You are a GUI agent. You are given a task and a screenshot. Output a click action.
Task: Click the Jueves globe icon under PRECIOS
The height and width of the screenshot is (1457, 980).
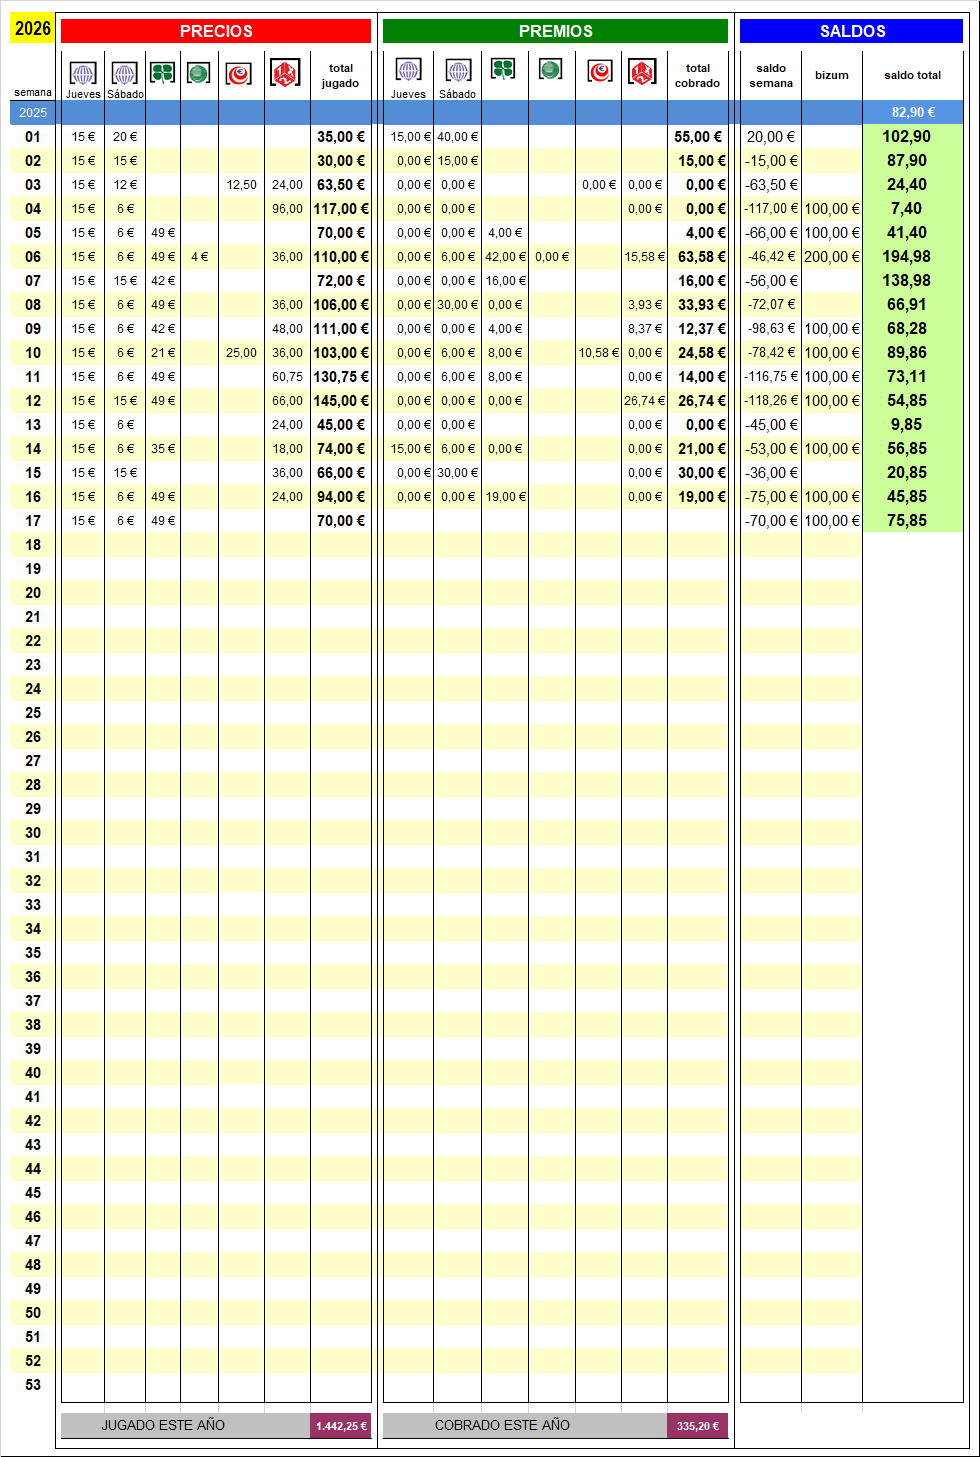(x=83, y=73)
